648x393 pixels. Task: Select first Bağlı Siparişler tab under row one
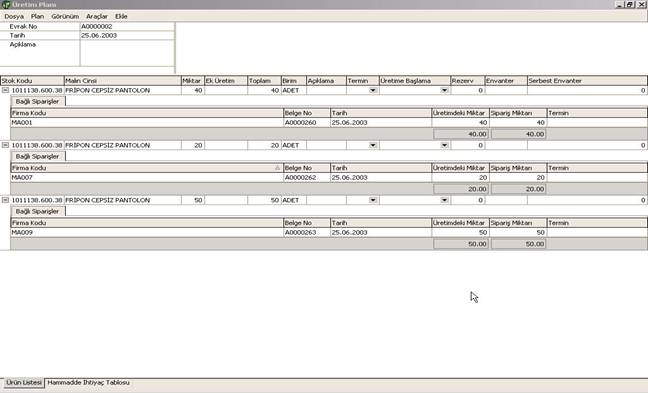[38, 101]
